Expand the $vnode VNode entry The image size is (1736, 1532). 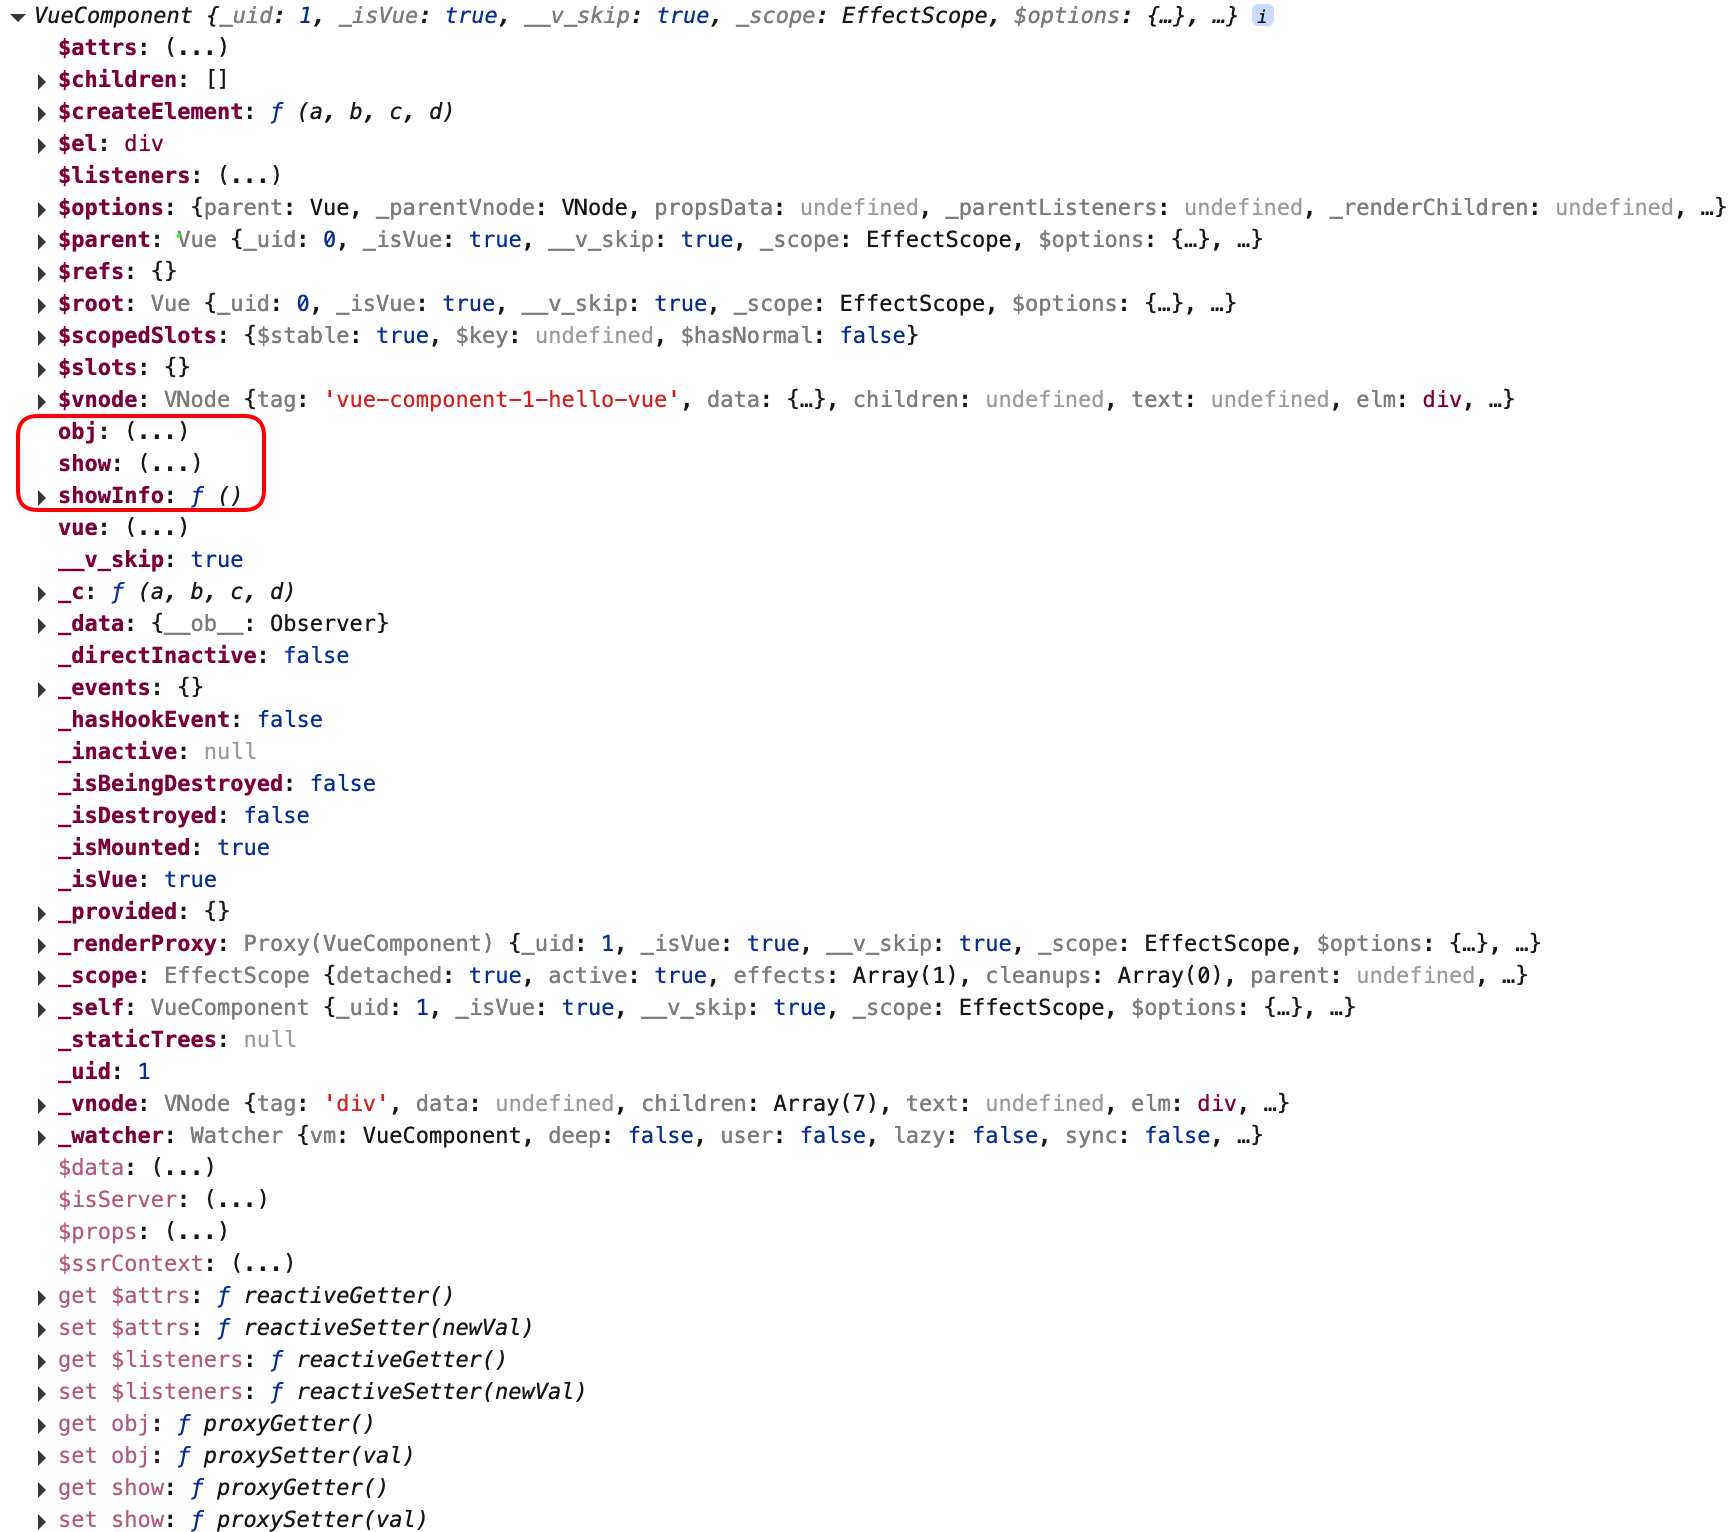point(41,401)
